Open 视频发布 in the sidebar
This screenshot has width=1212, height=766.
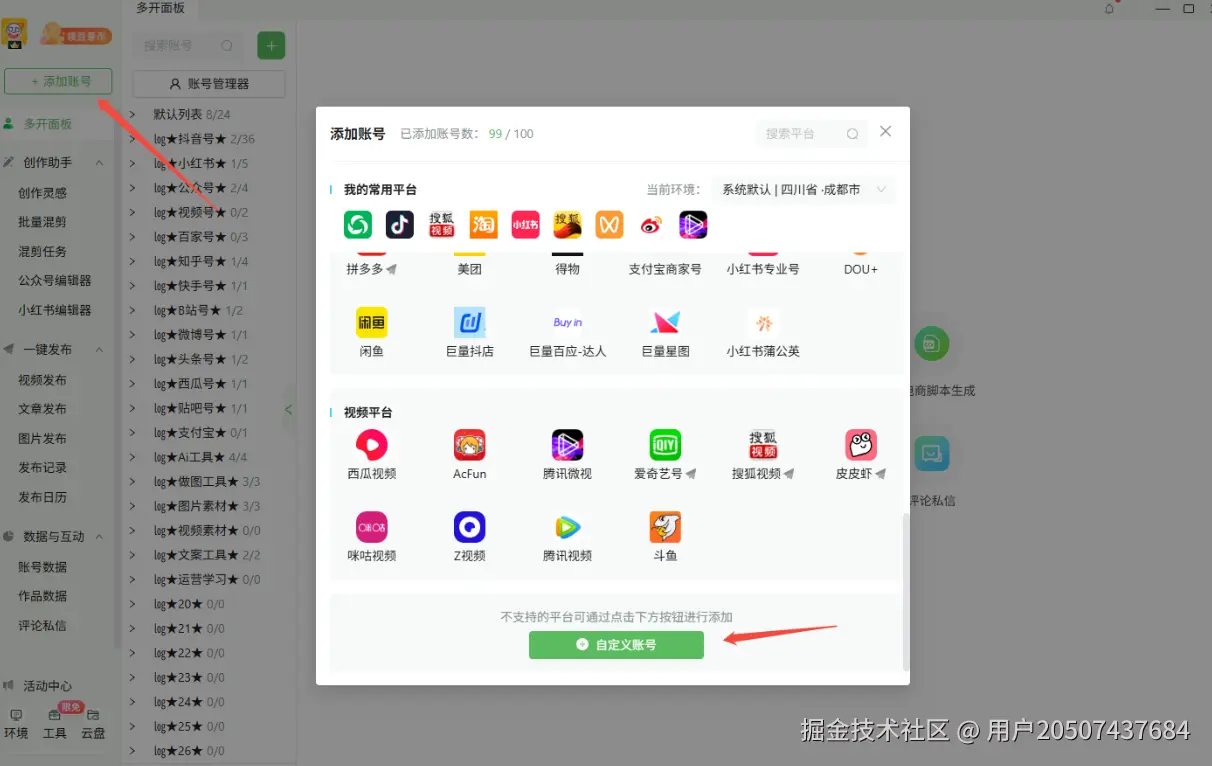42,380
